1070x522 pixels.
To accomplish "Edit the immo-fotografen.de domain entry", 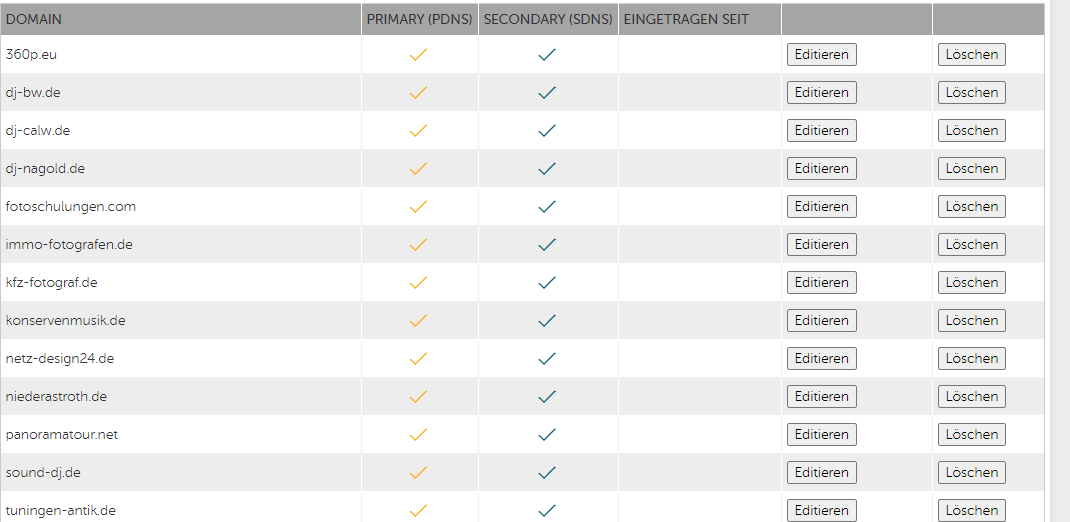I will coord(821,245).
